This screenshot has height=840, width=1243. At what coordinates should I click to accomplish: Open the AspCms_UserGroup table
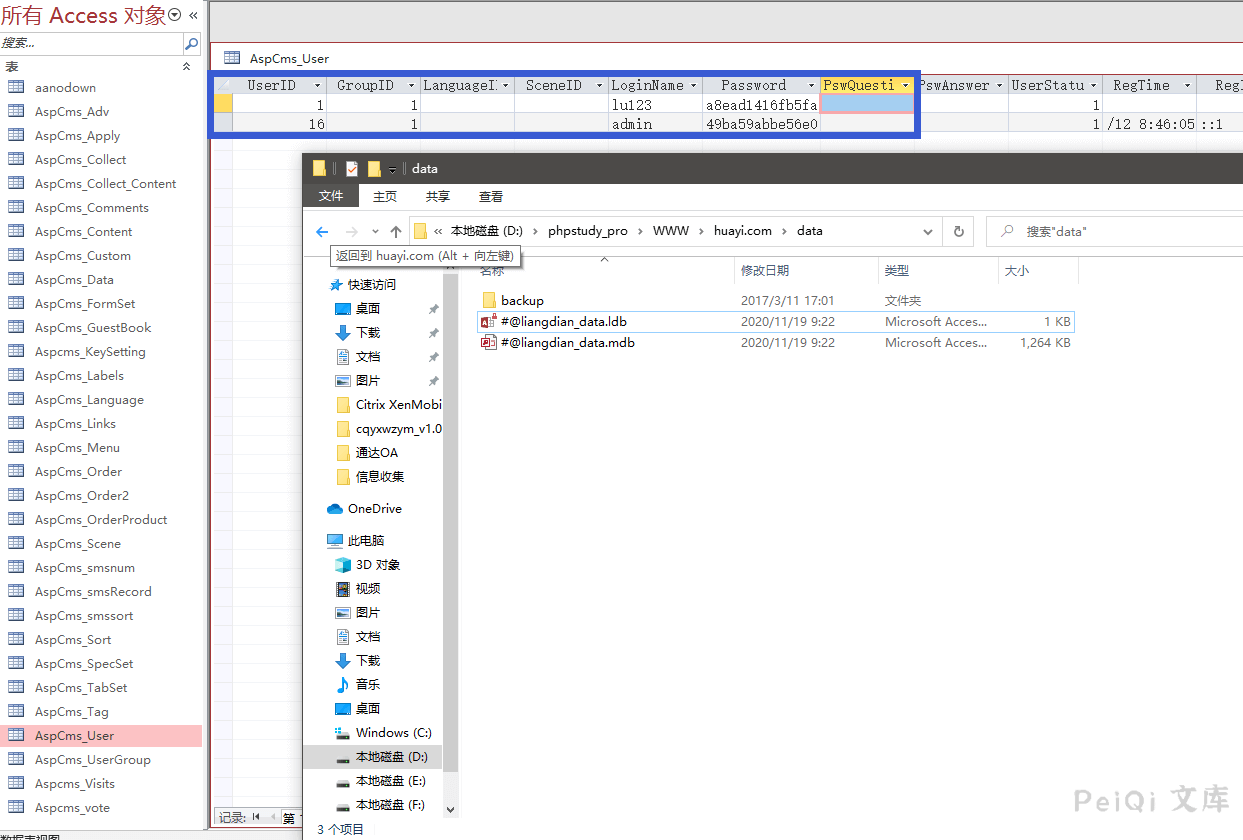coord(92,760)
